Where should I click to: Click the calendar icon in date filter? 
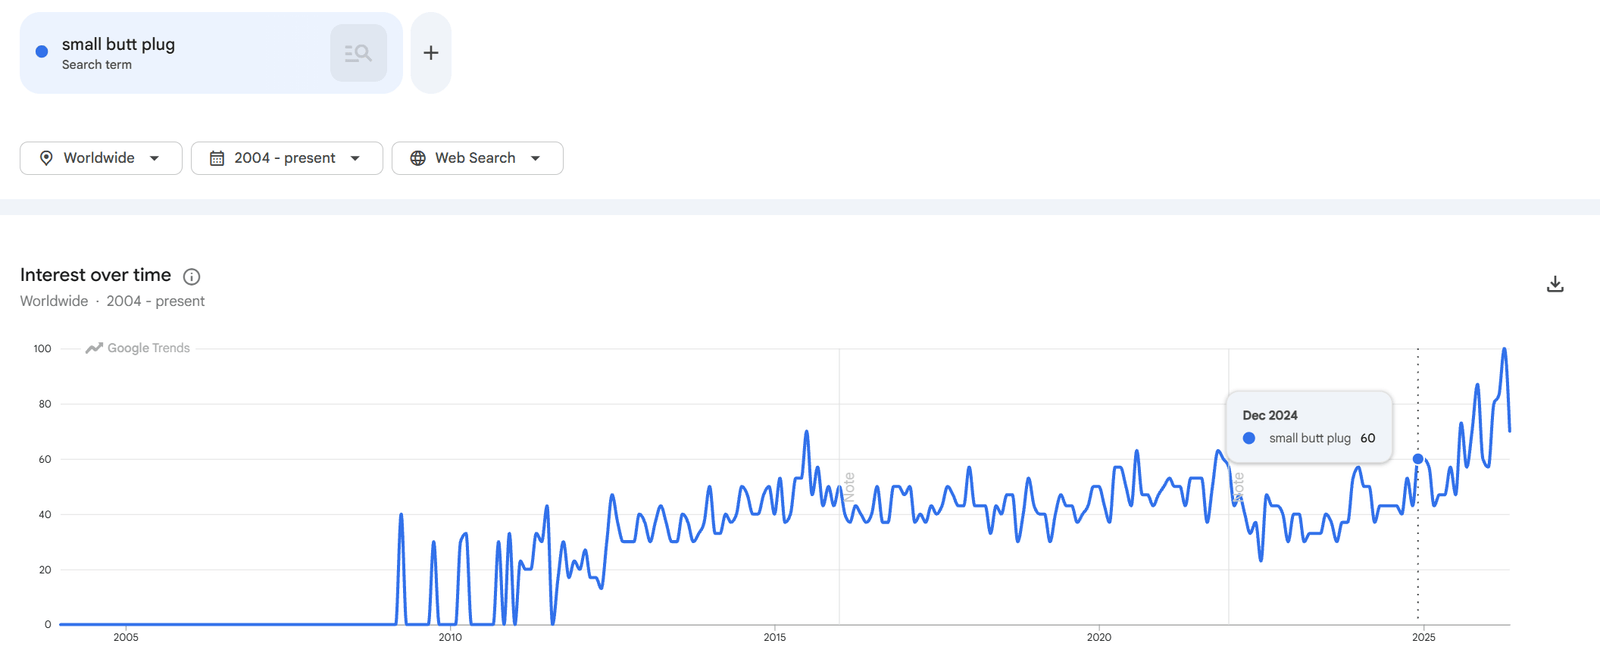click(x=217, y=158)
